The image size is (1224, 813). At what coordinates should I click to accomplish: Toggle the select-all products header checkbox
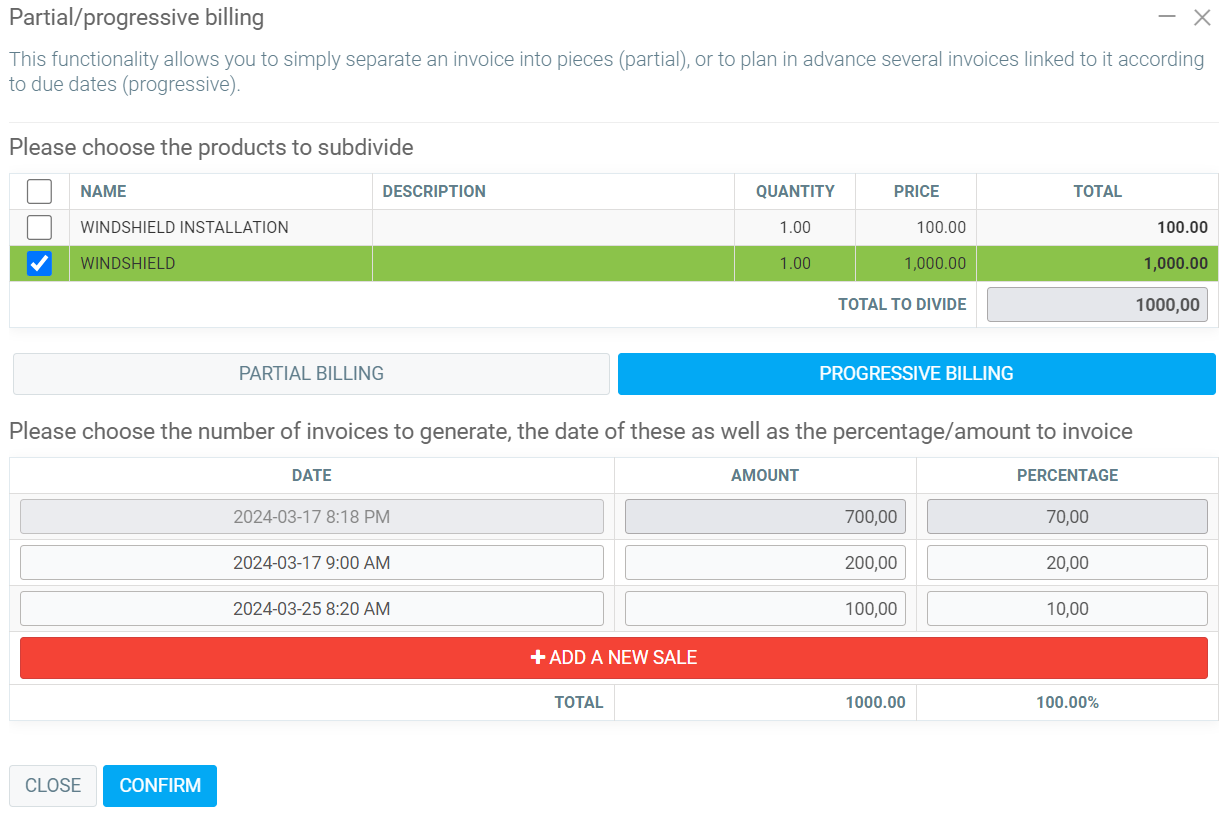coord(39,191)
